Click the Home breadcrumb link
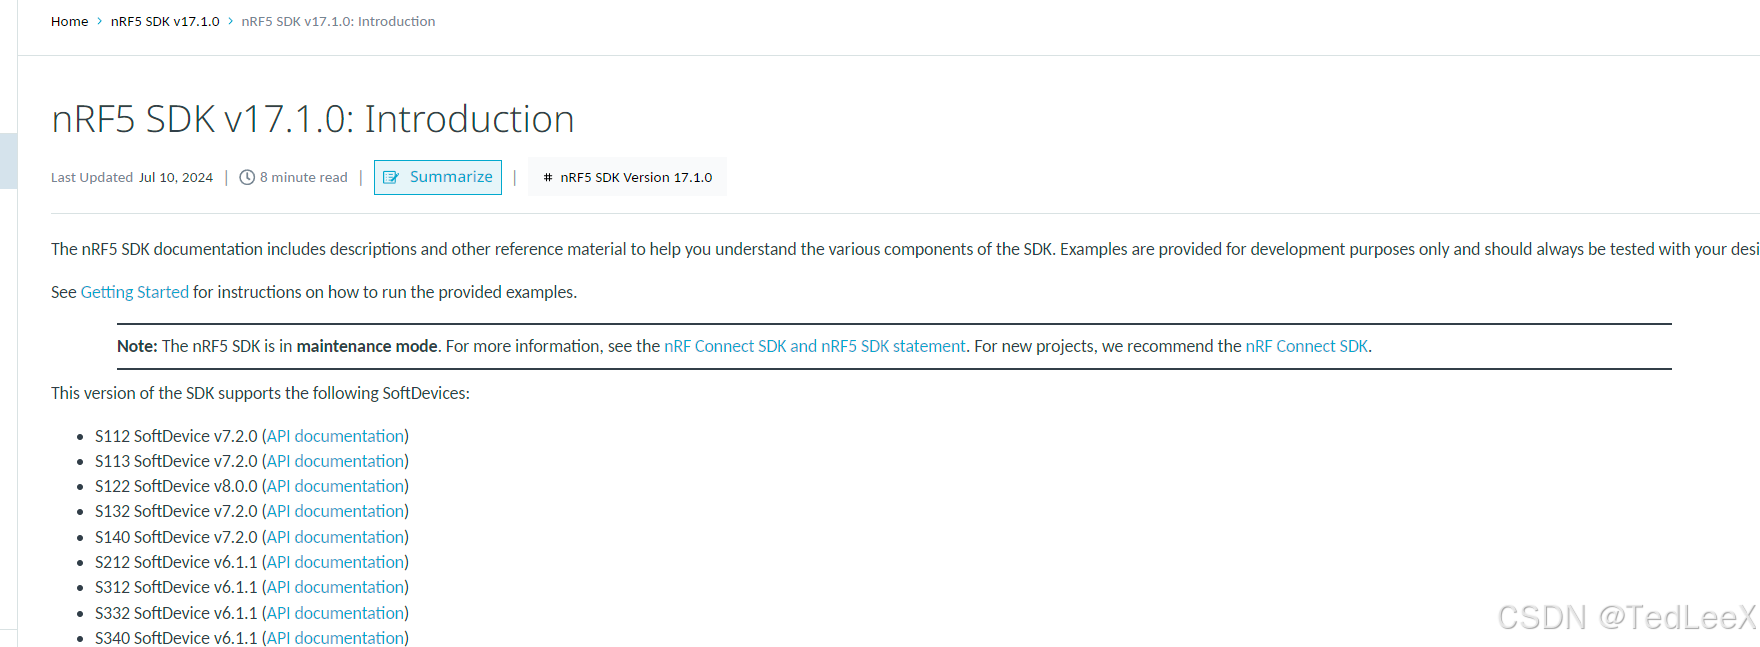Image resolution: width=1760 pixels, height=647 pixels. (68, 21)
